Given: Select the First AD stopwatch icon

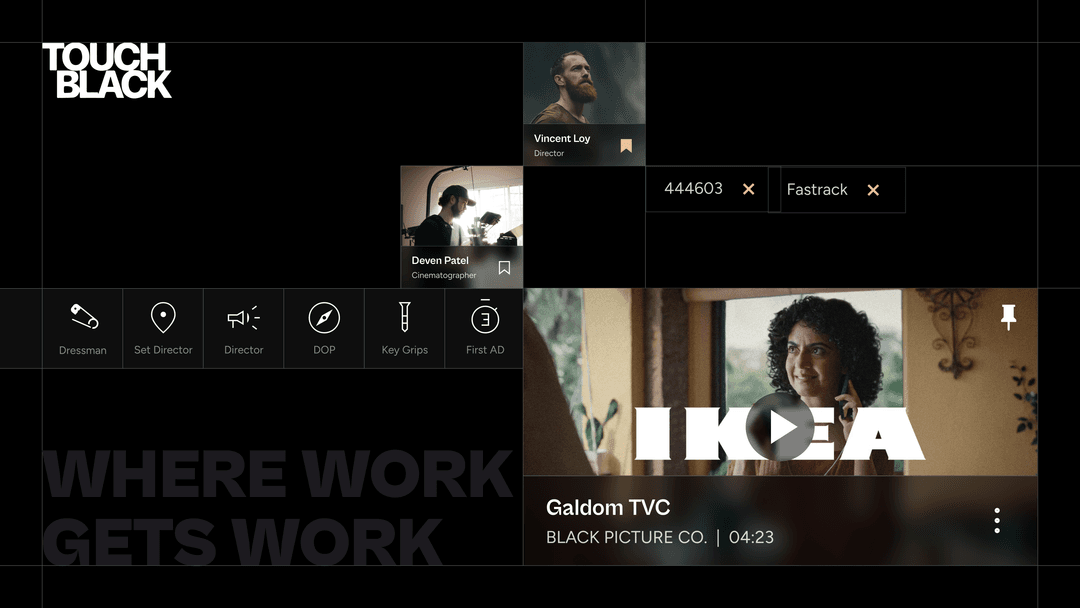Looking at the screenshot, I should [x=485, y=318].
